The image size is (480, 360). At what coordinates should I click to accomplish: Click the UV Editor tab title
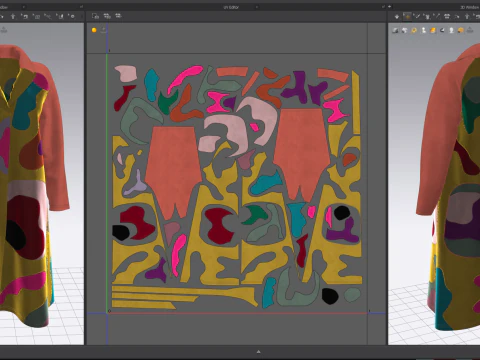231,7
